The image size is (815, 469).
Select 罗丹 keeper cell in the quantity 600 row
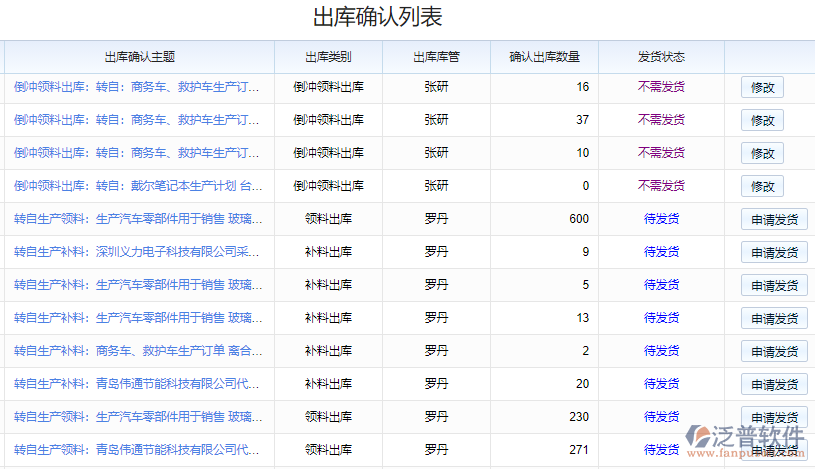point(437,219)
